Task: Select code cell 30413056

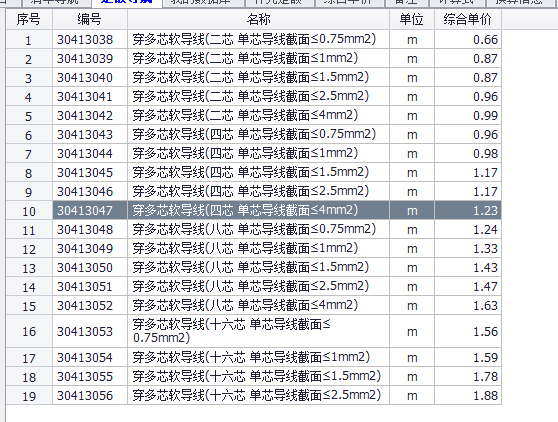Action: 90,396
